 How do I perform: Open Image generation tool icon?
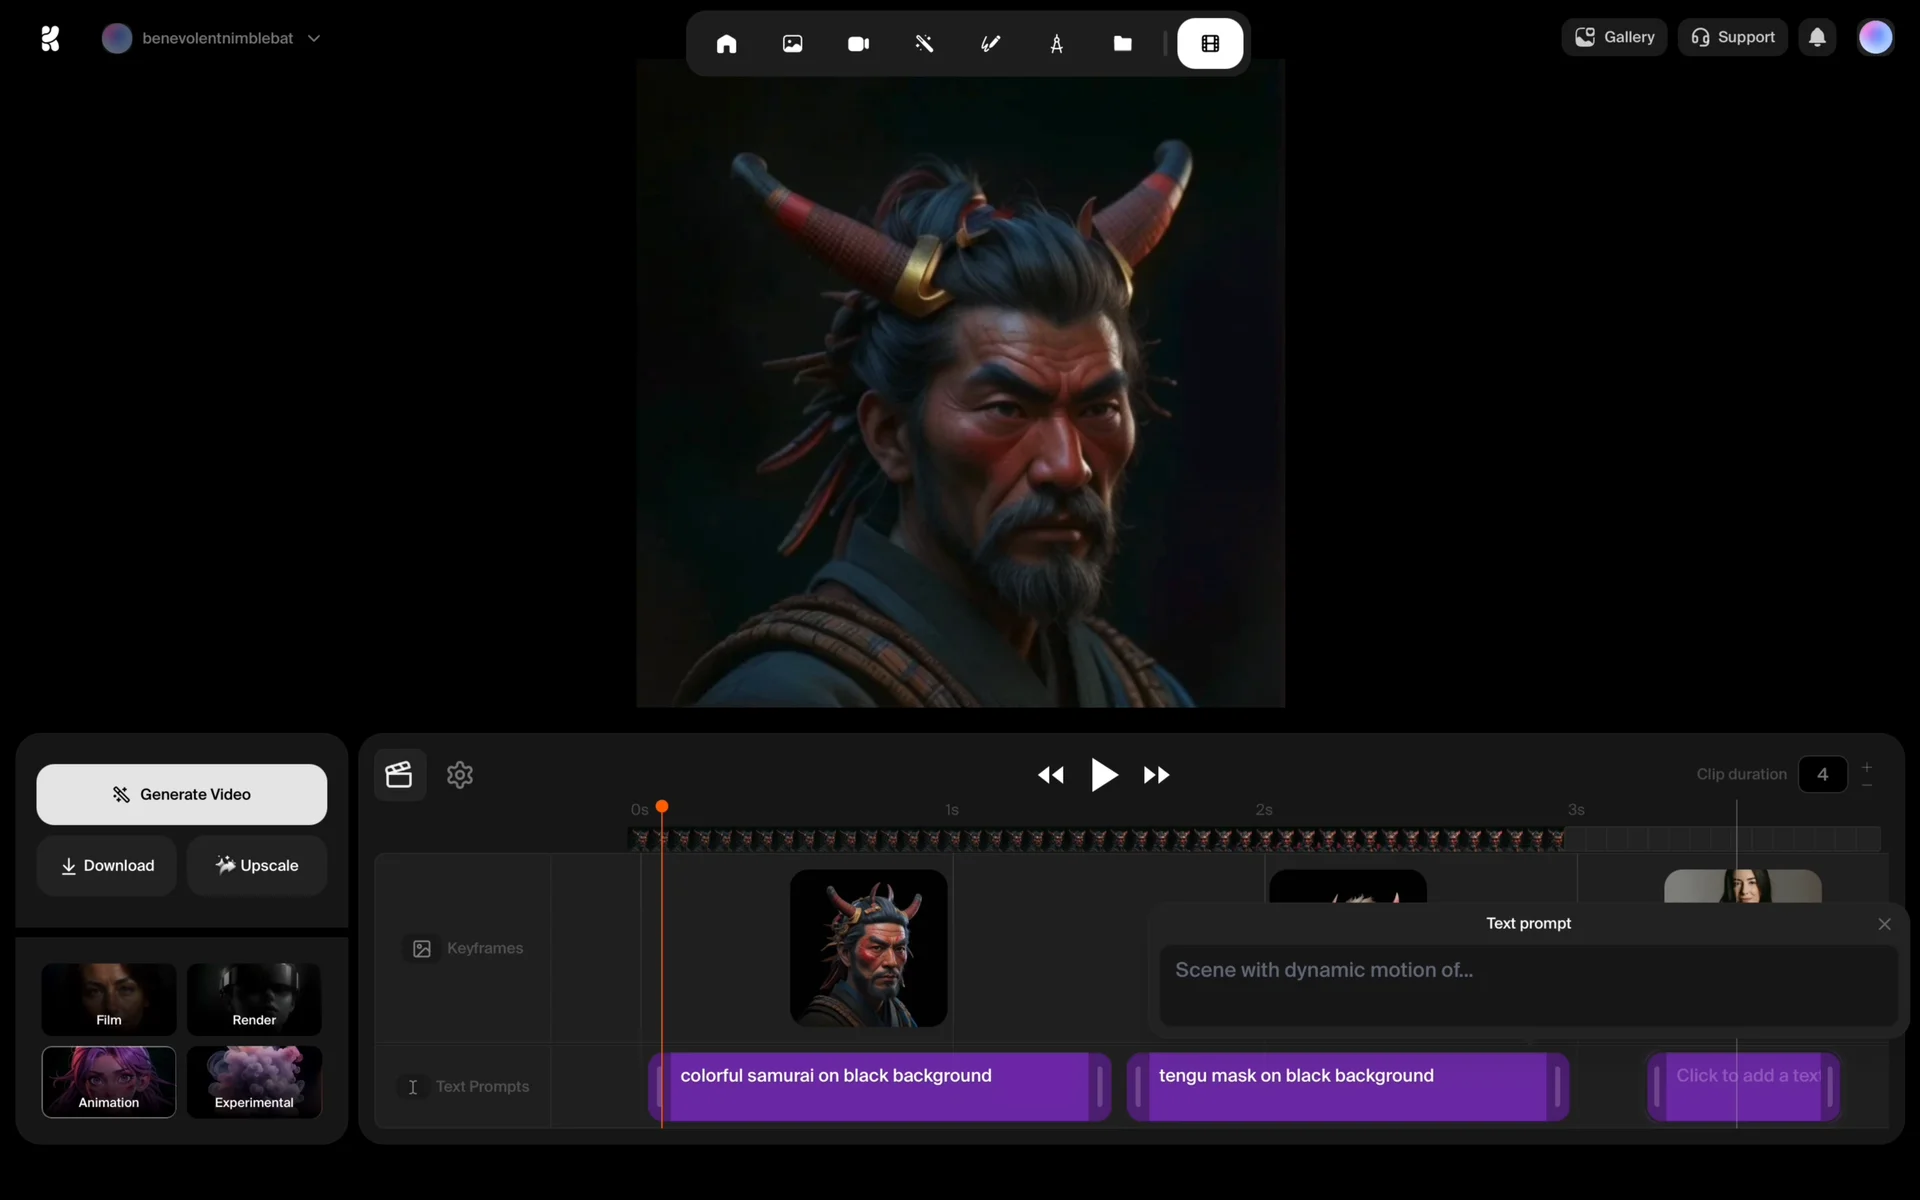pyautogui.click(x=792, y=44)
